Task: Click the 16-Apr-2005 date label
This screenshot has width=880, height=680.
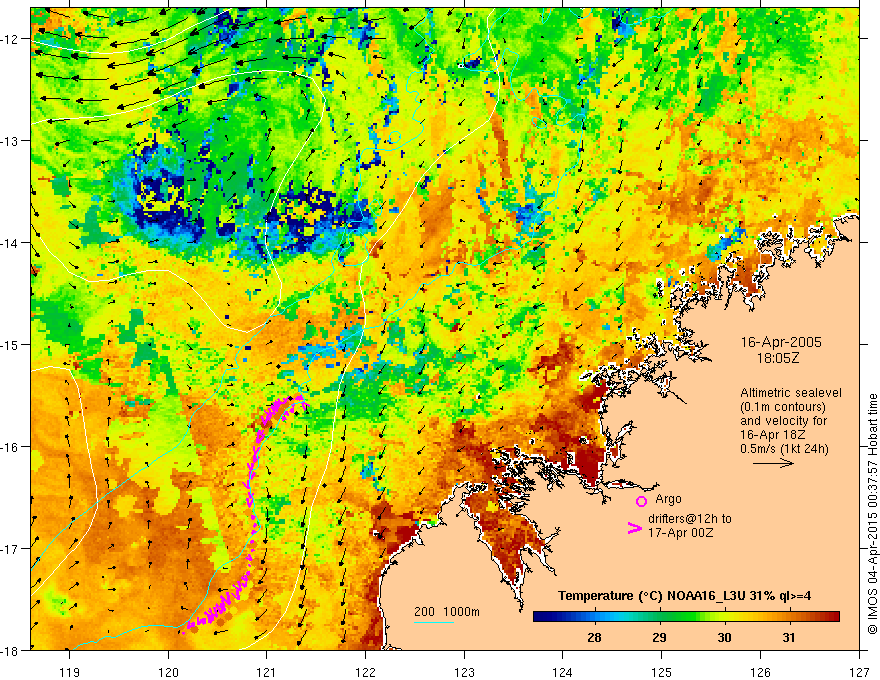Action: (781, 342)
